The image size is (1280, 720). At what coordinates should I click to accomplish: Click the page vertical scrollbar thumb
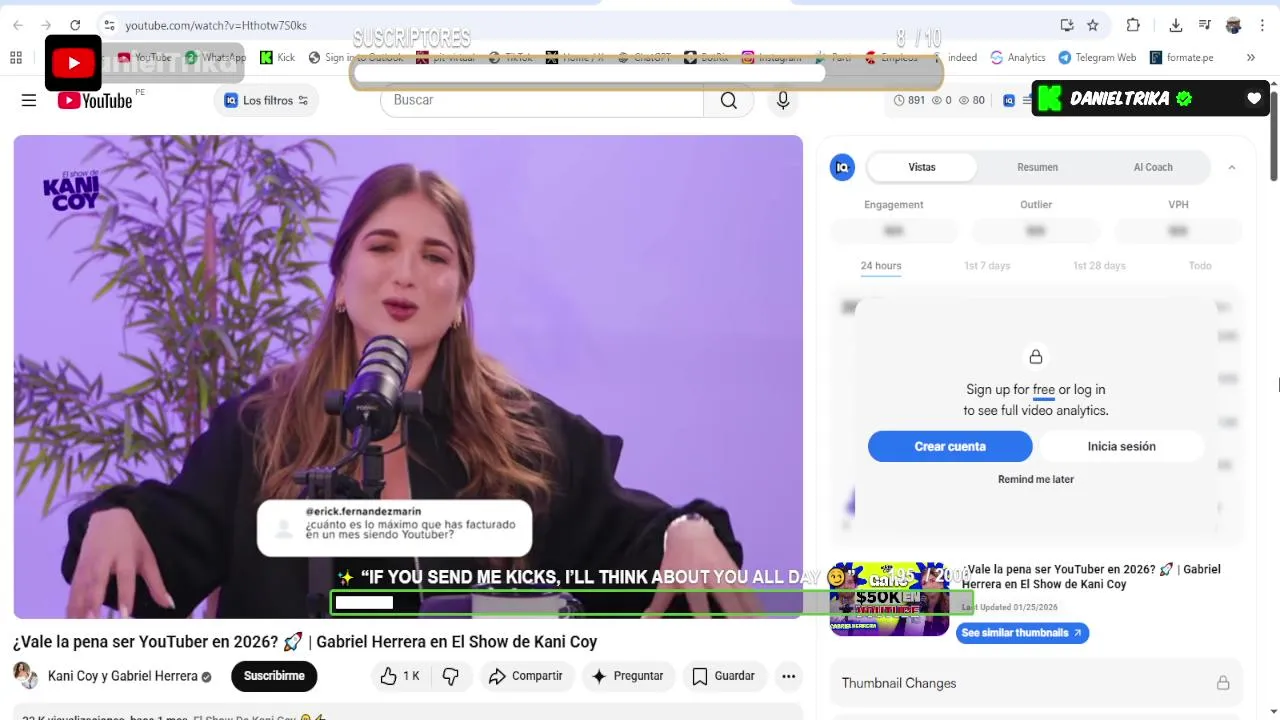click(x=1273, y=135)
